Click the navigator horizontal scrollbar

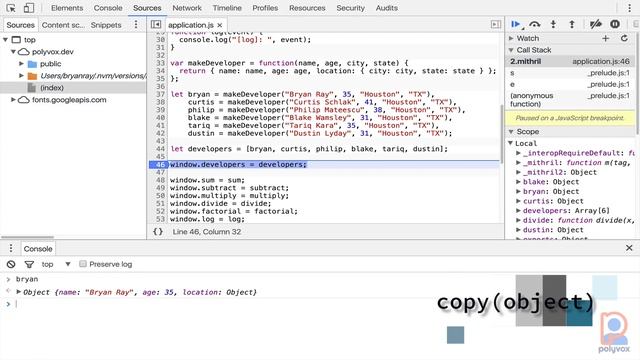point(28,237)
